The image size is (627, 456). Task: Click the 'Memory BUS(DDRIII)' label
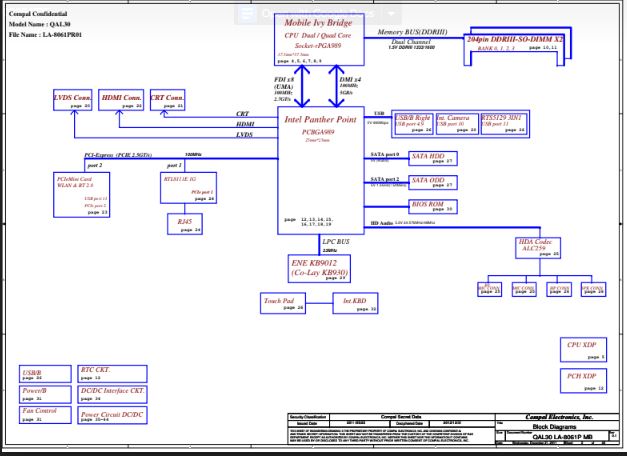(x=412, y=32)
